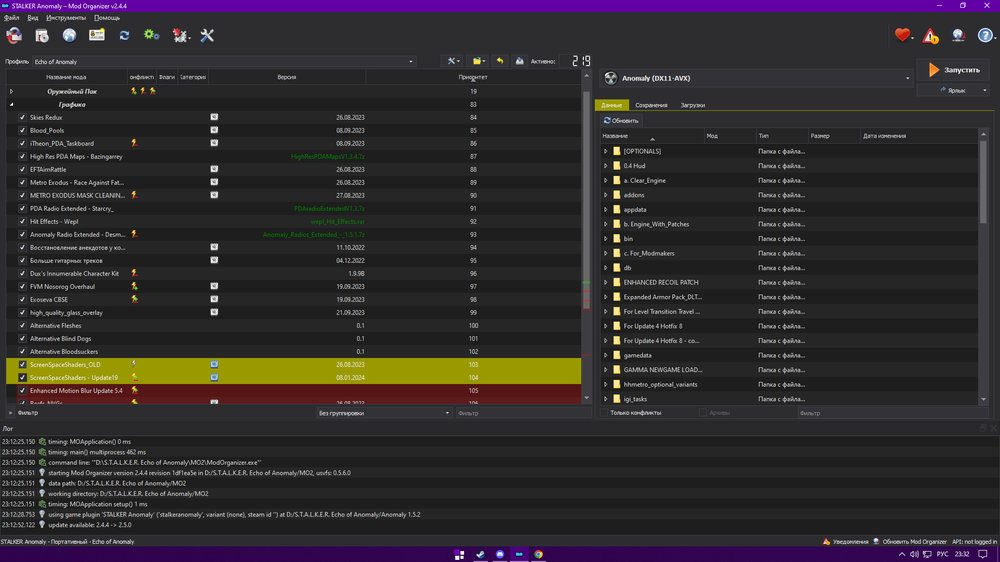Click the blue question mark help icon
The width and height of the screenshot is (1000, 562).
coord(985,36)
